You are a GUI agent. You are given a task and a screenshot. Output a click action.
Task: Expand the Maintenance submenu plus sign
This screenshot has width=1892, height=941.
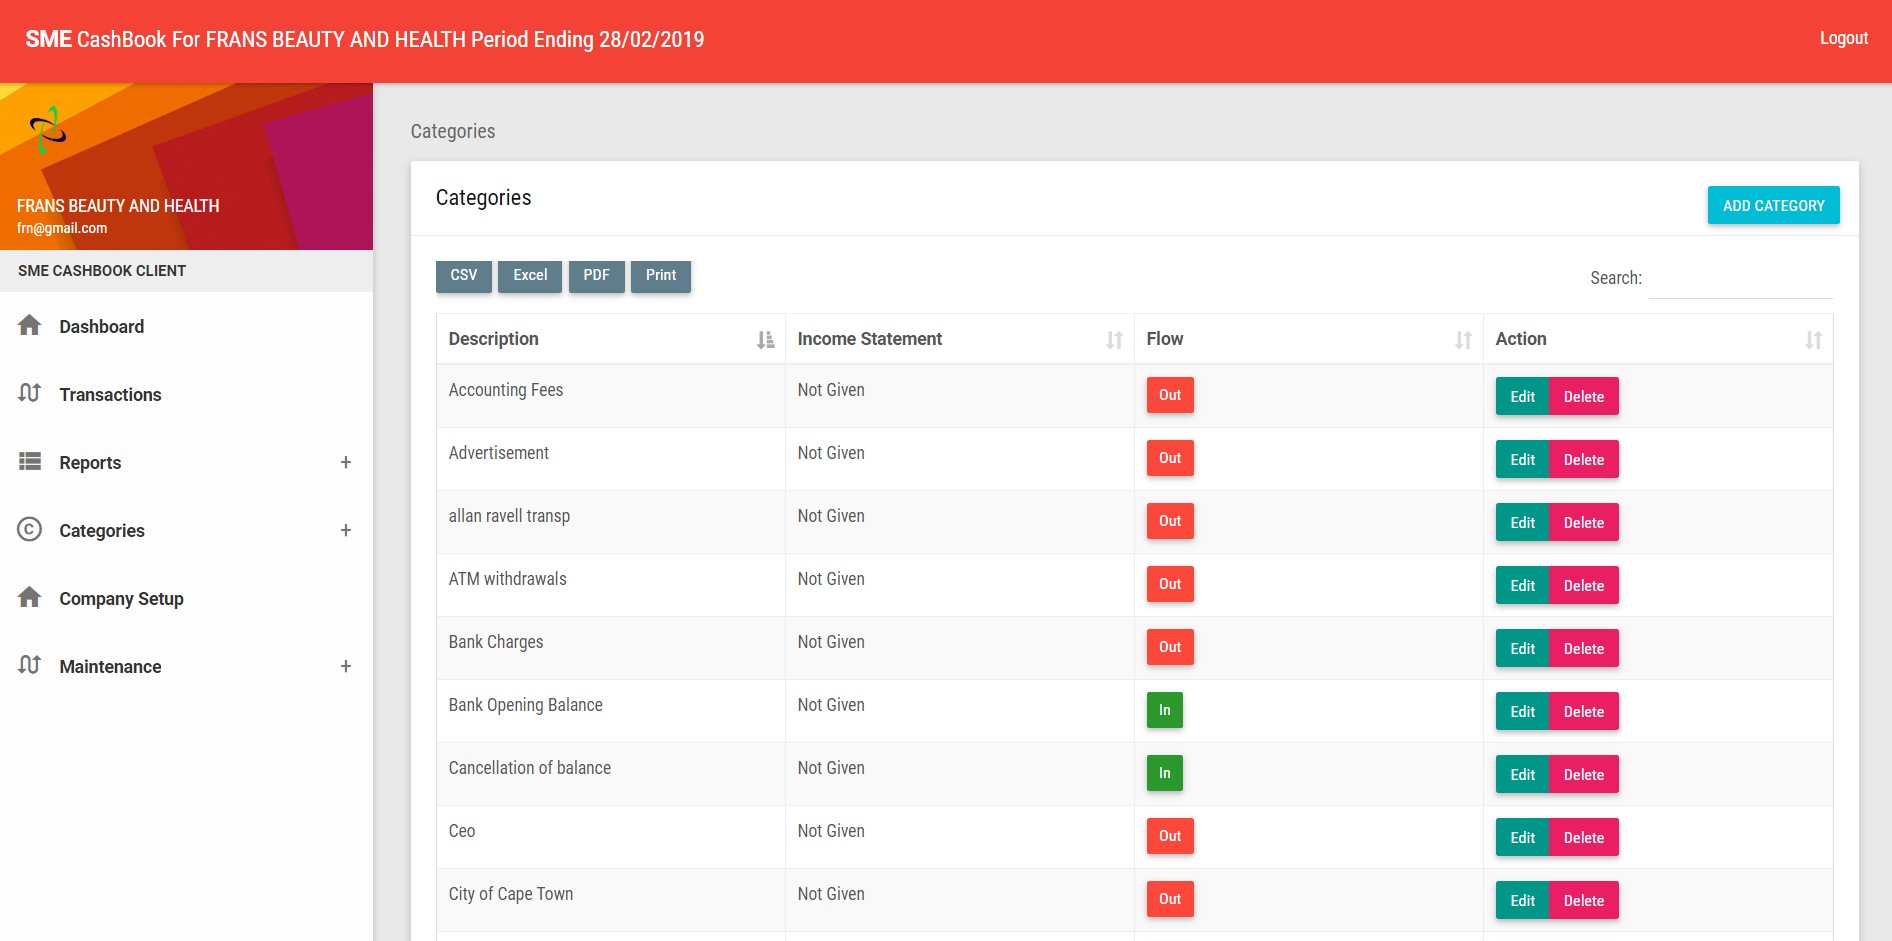pyautogui.click(x=346, y=666)
